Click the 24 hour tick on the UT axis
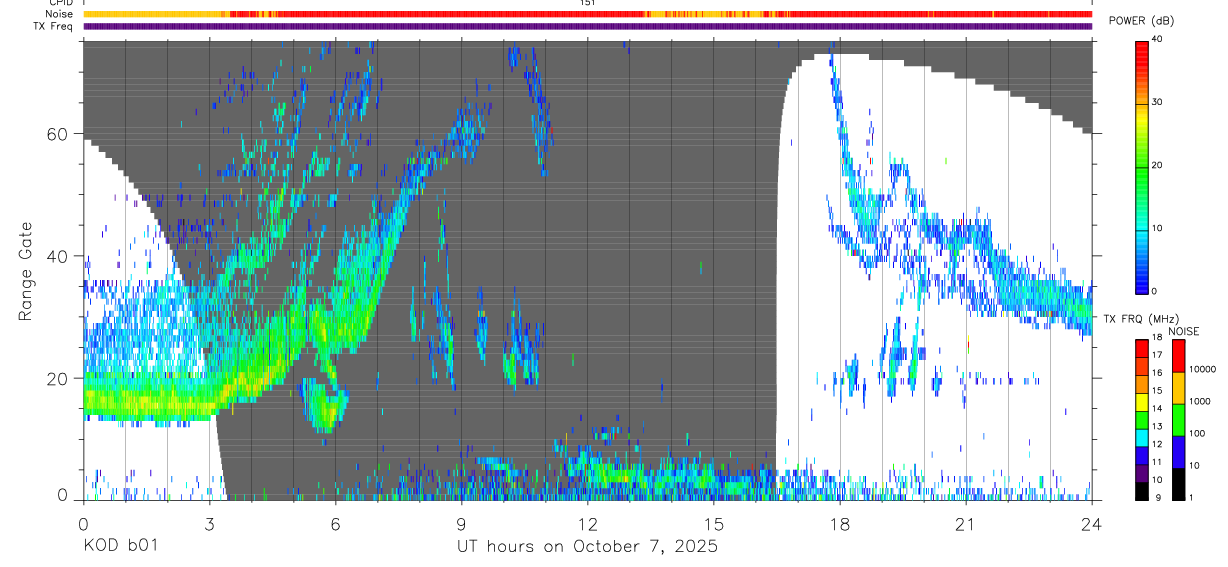This screenshot has height=567, width=1228. (x=1092, y=523)
